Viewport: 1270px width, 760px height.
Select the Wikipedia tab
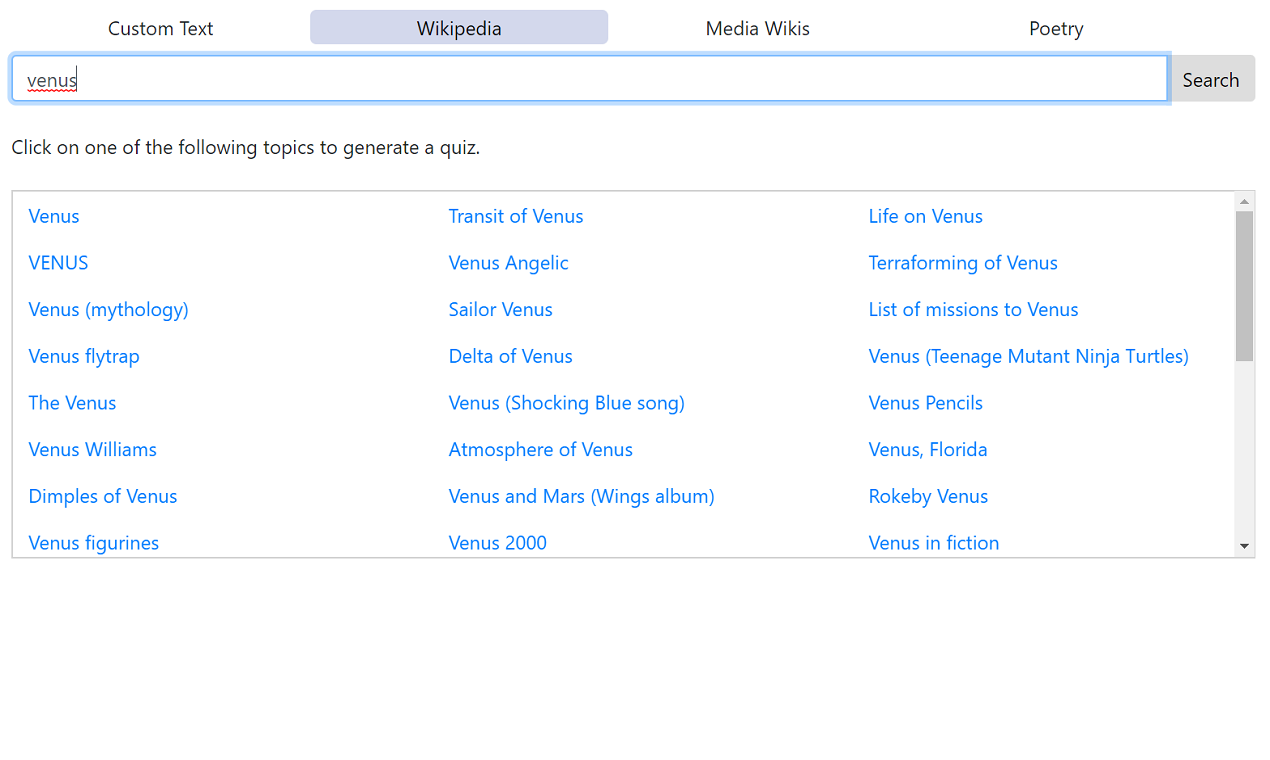tap(458, 27)
